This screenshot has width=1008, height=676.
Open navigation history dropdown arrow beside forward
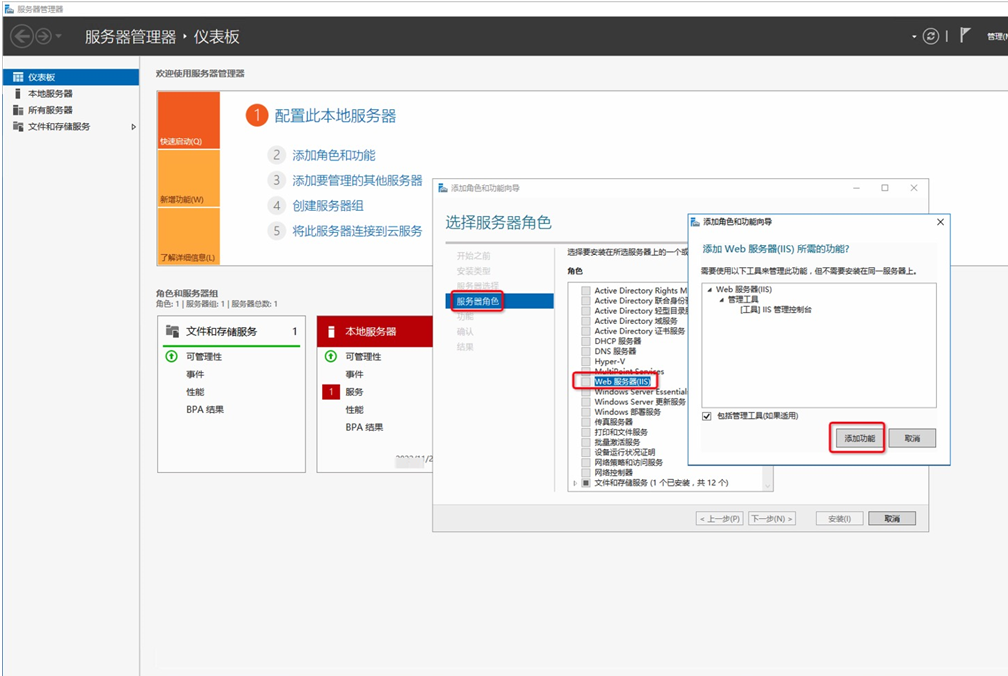tap(60, 37)
